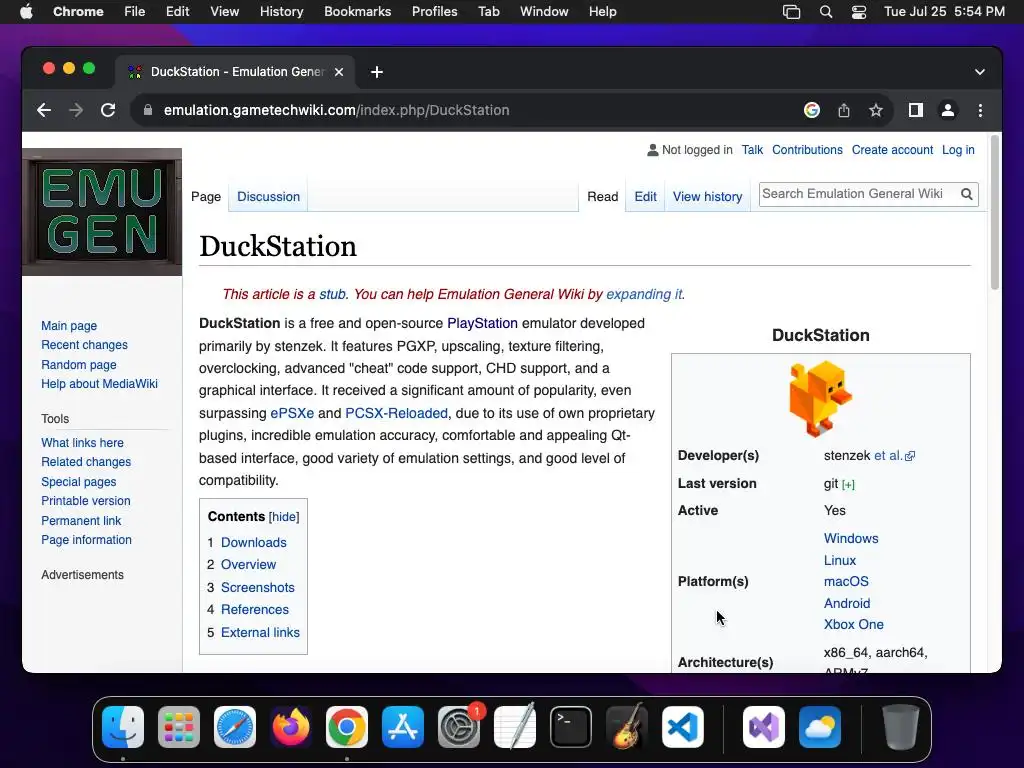The image size is (1024, 768).
Task: Expand the tab search chevron
Action: point(980,72)
